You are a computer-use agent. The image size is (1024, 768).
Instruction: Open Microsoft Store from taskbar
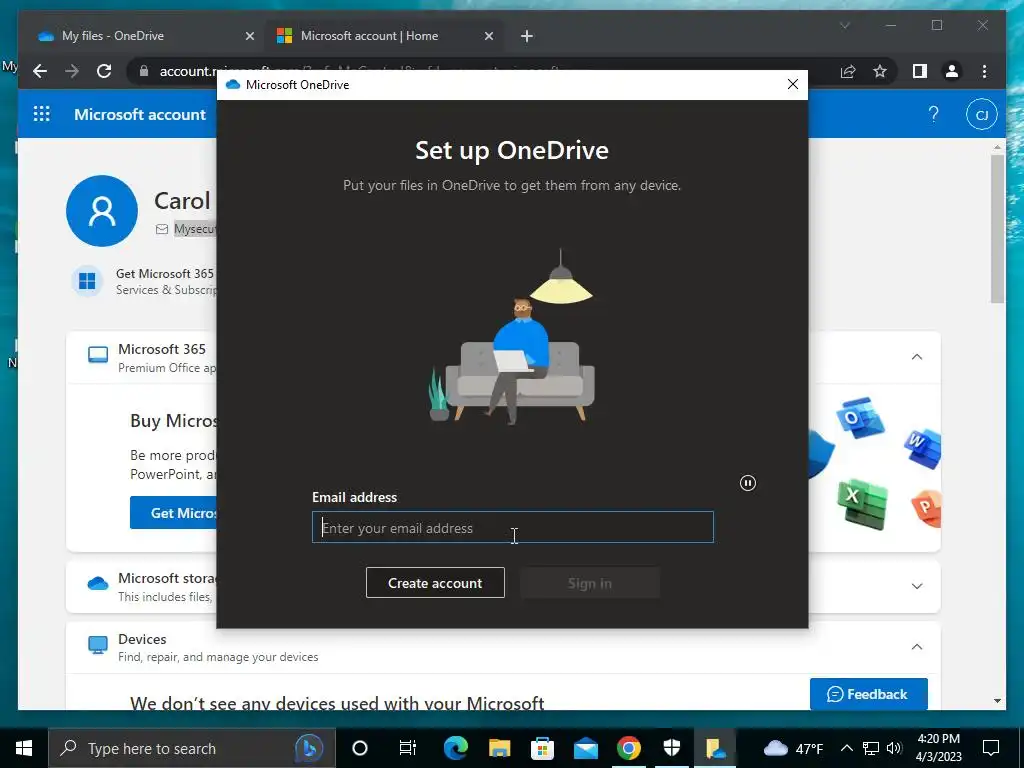542,748
